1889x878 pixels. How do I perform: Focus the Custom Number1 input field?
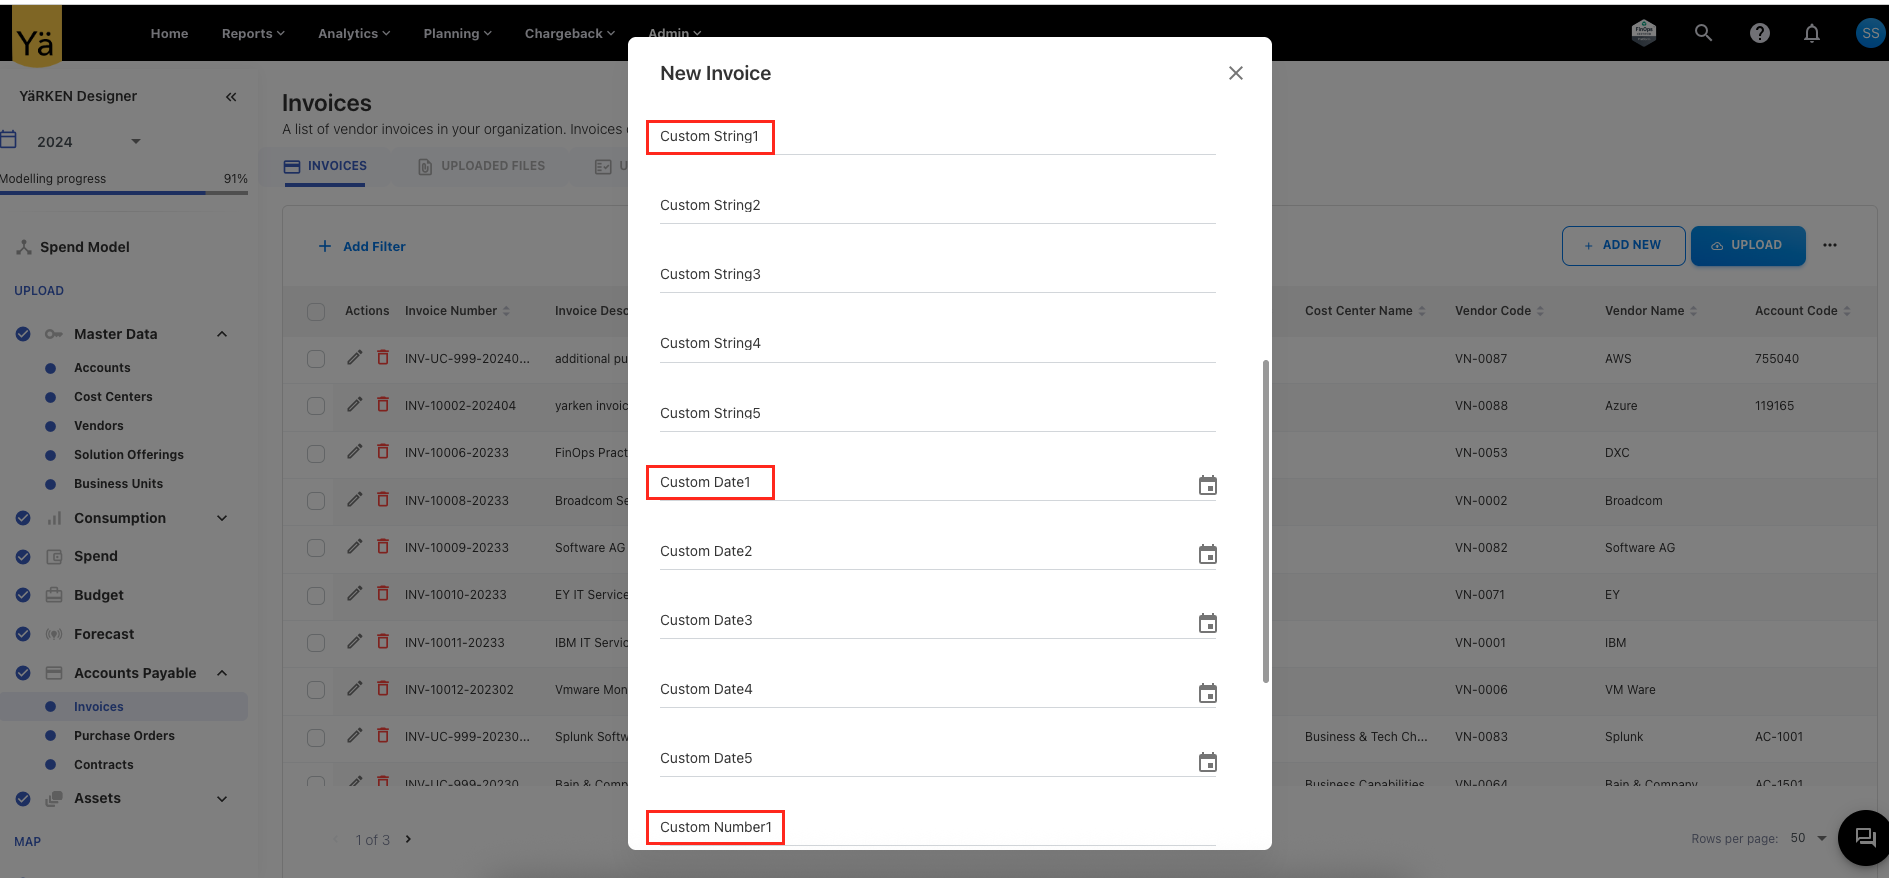click(x=937, y=828)
